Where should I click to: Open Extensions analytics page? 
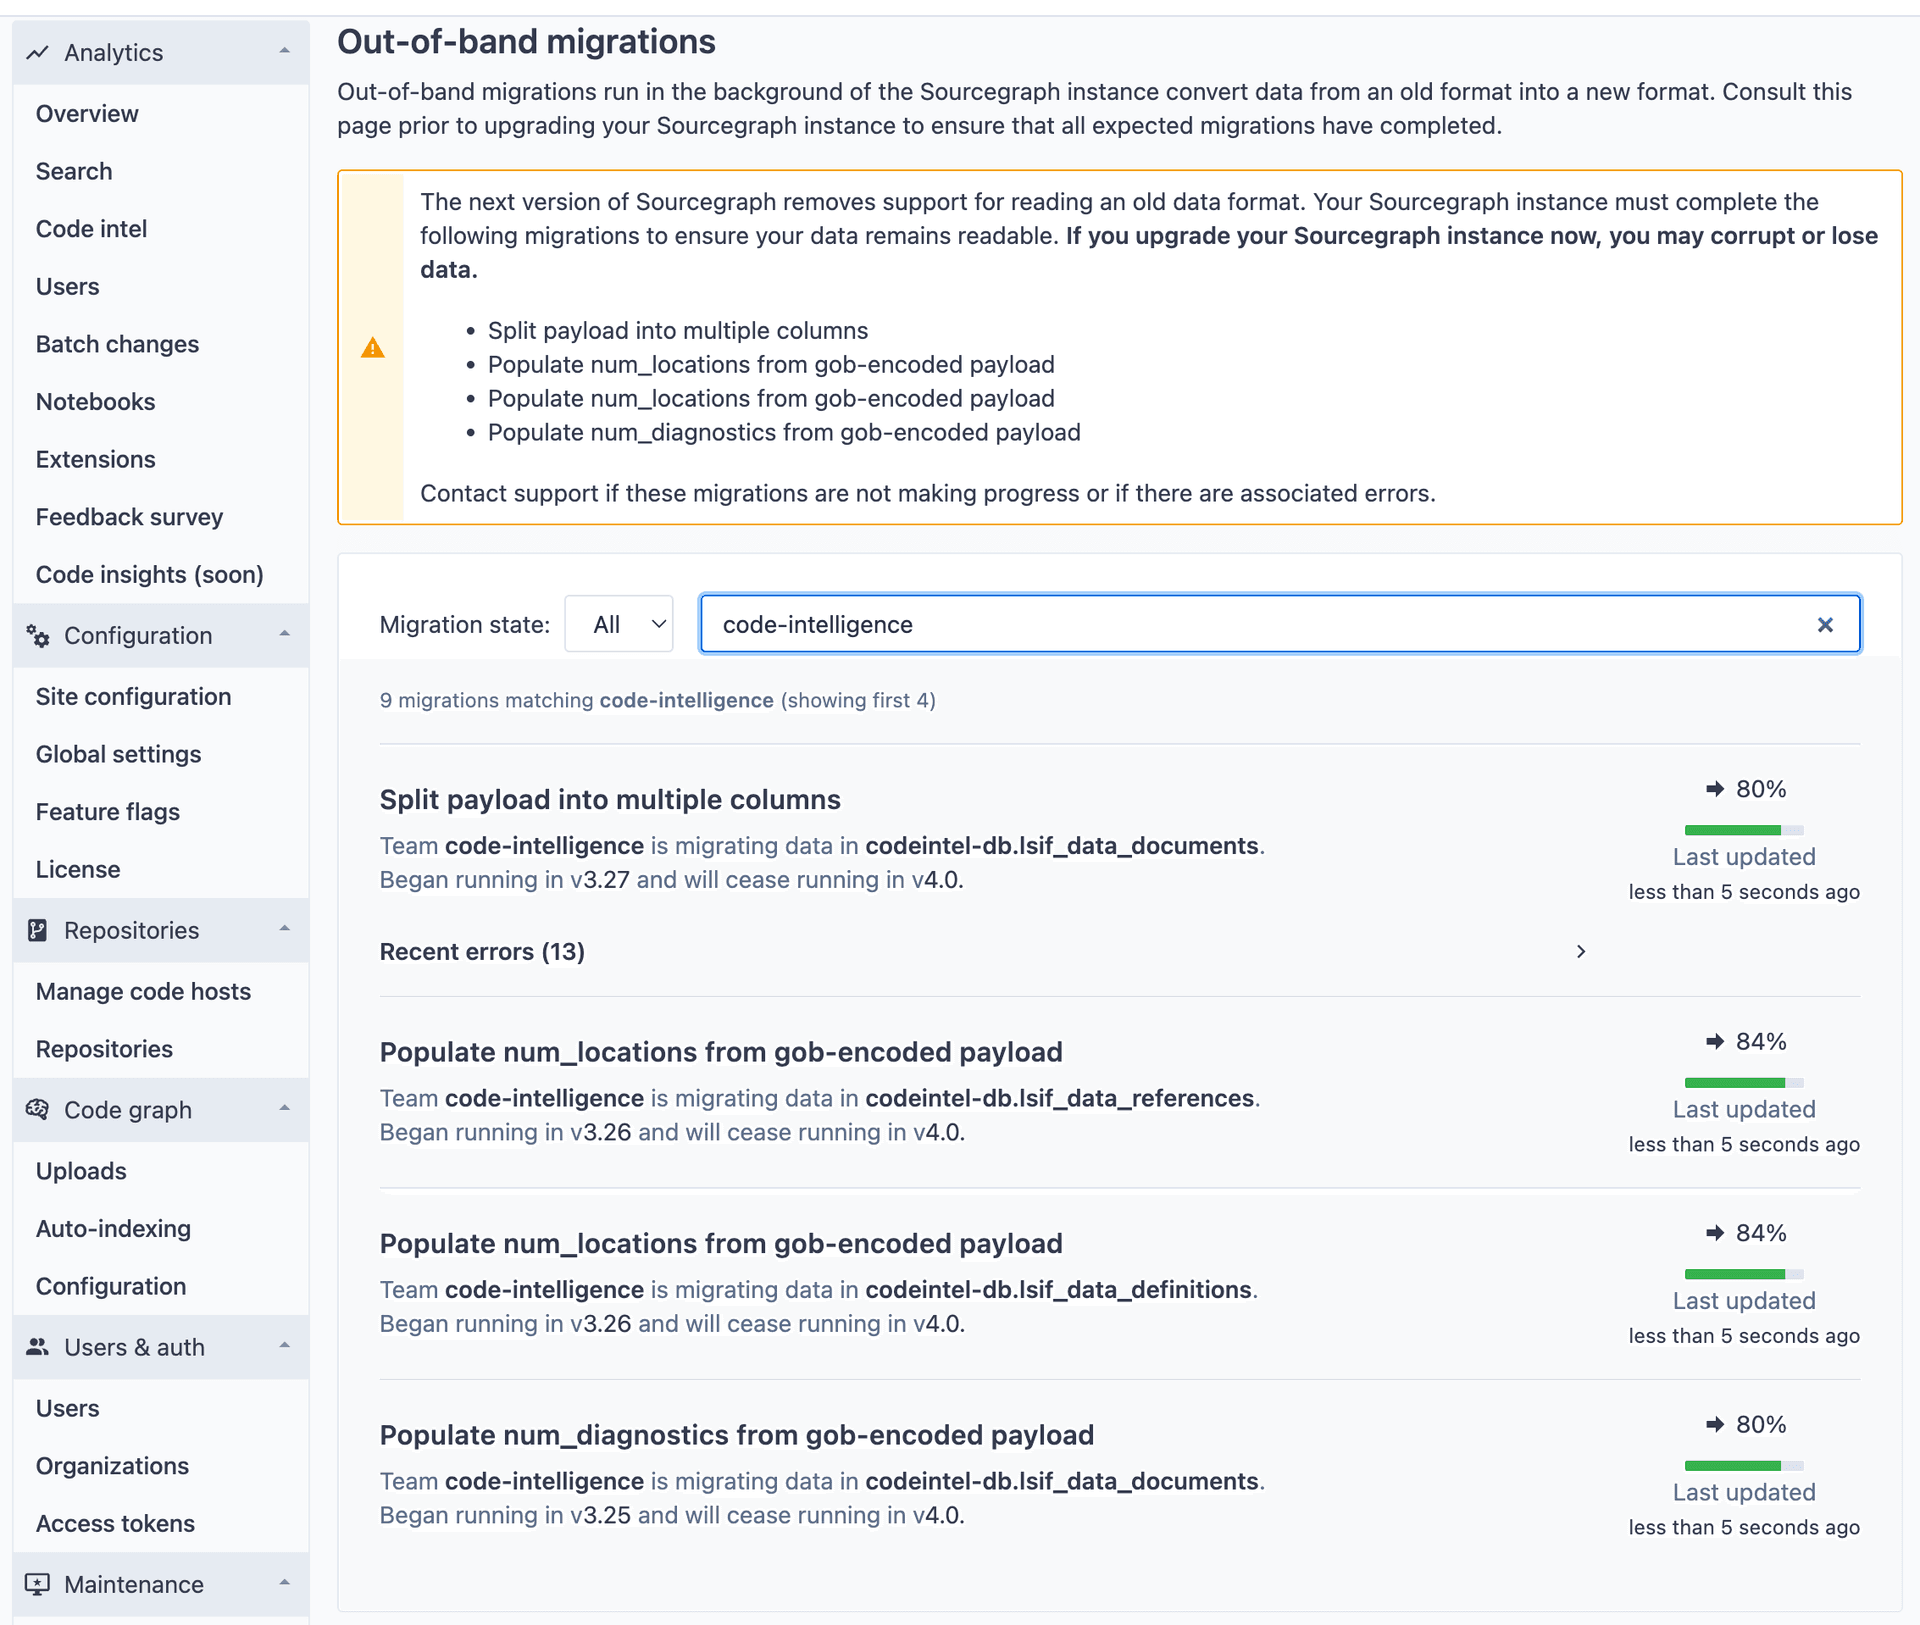coord(95,460)
